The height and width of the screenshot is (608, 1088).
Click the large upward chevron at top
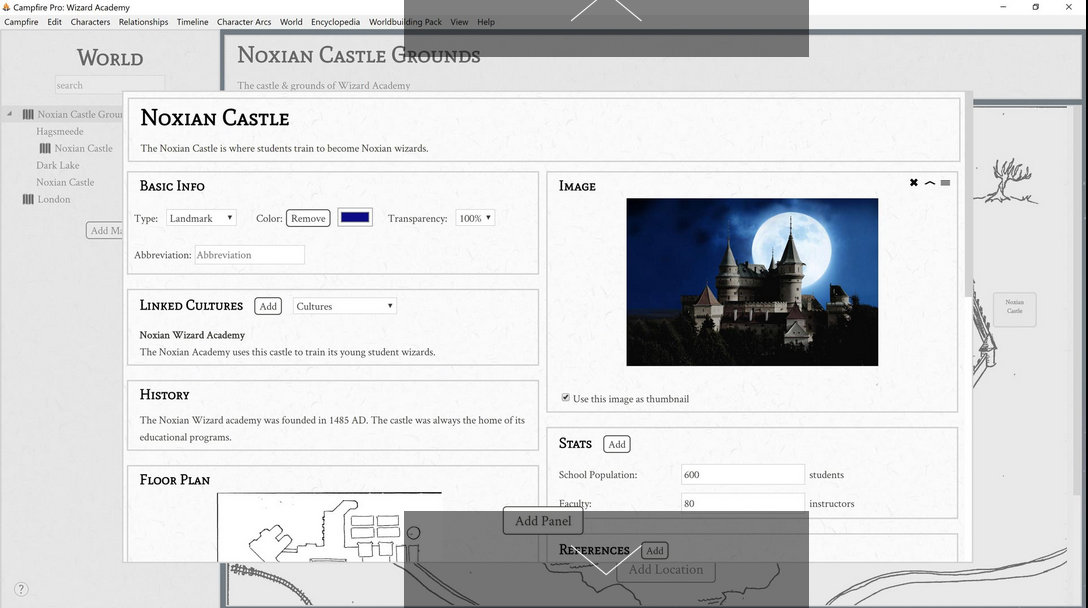click(x=606, y=10)
